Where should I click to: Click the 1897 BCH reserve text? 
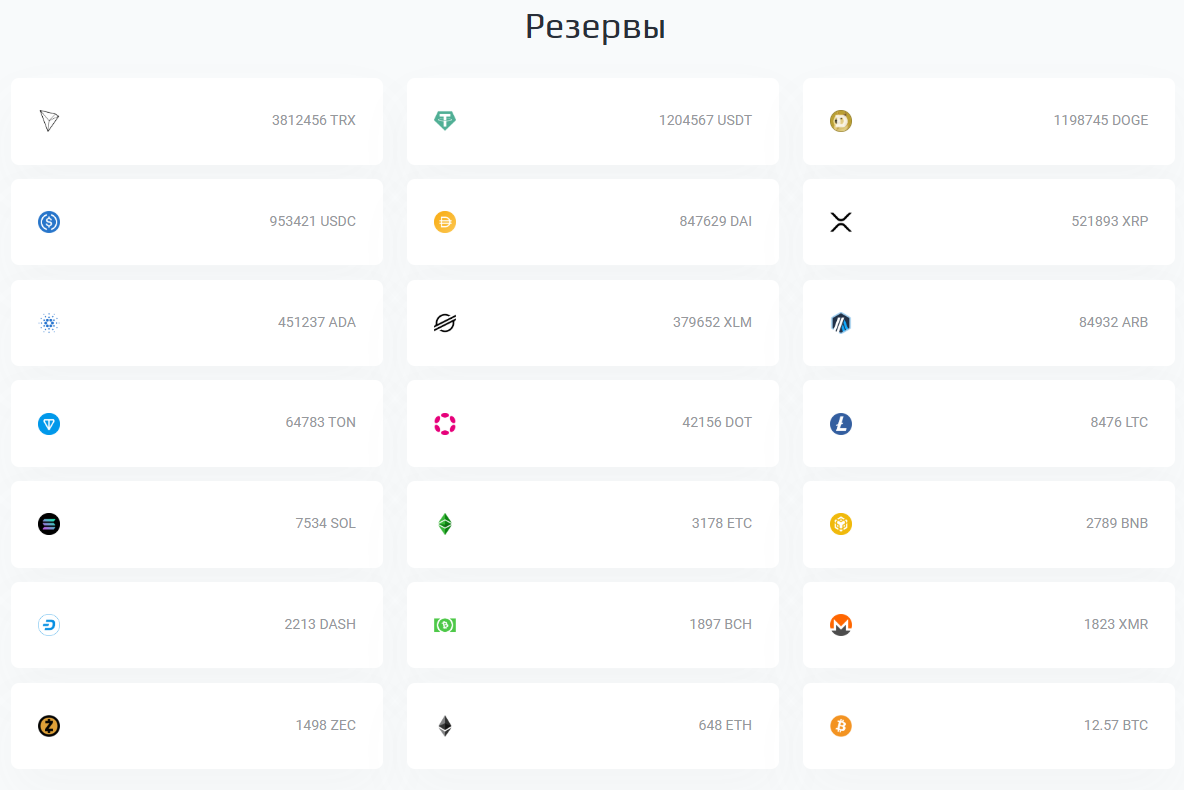(720, 625)
